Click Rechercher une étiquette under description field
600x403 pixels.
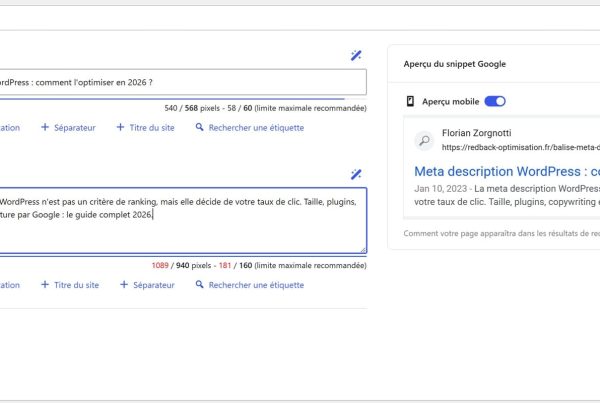coord(249,285)
